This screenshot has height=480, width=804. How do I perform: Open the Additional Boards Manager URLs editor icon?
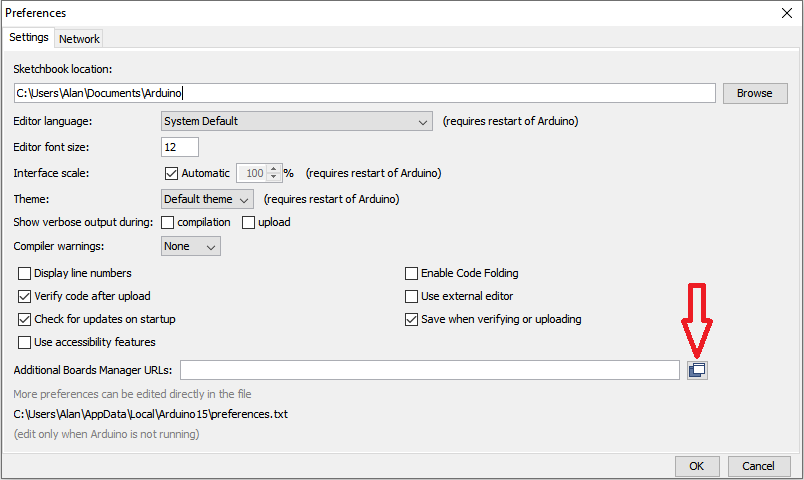[x=697, y=370]
